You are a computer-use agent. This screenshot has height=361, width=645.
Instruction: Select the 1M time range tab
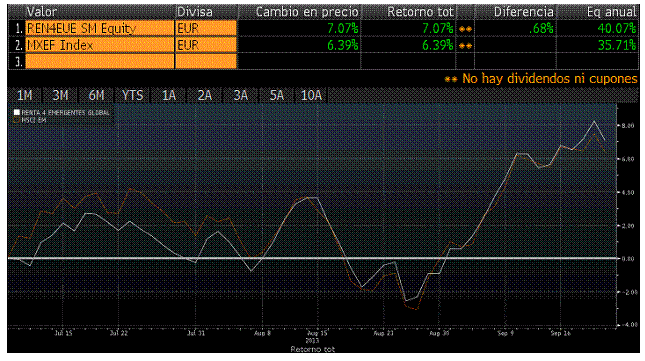25,95
